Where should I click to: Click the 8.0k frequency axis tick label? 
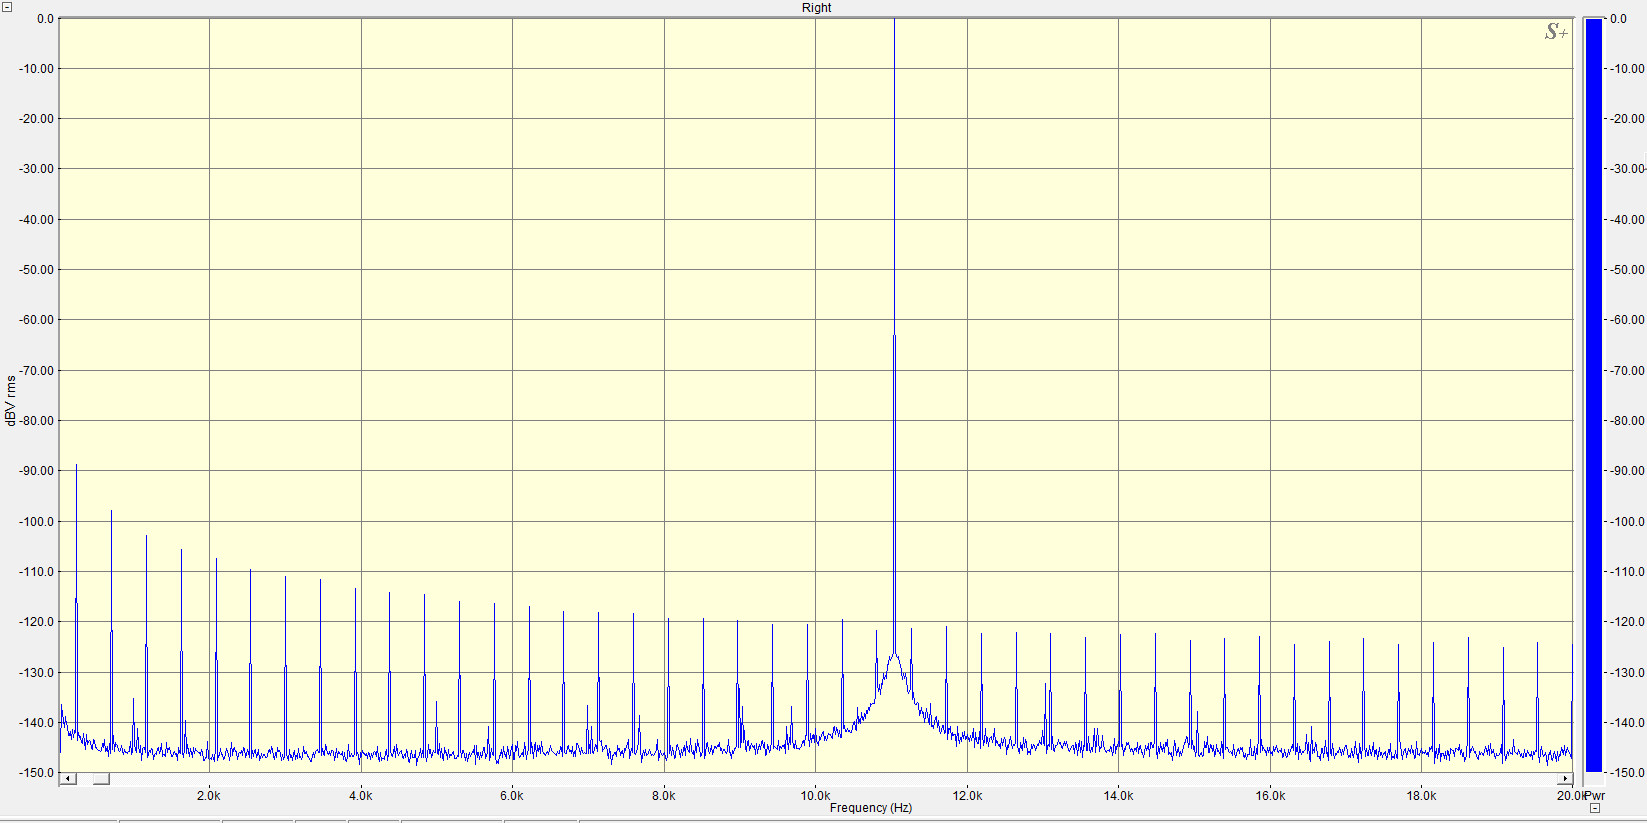tap(664, 796)
